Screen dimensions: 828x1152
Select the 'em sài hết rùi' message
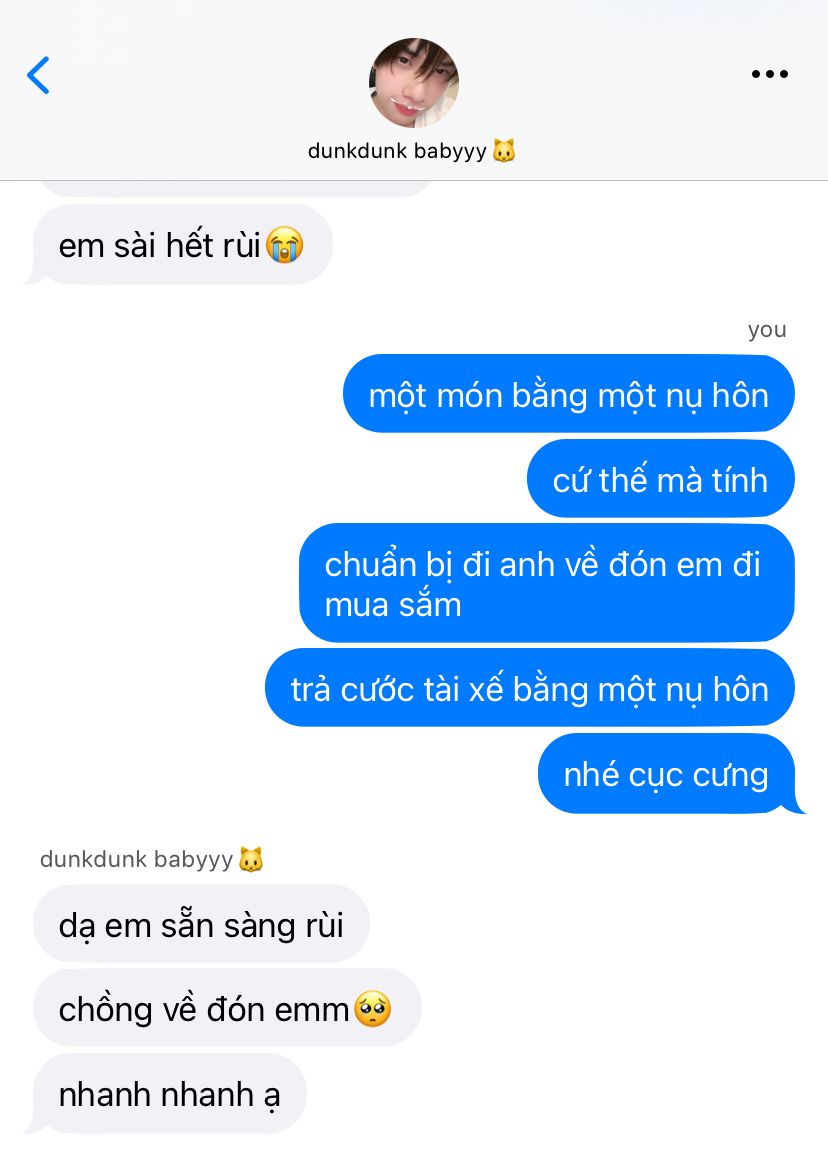181,245
